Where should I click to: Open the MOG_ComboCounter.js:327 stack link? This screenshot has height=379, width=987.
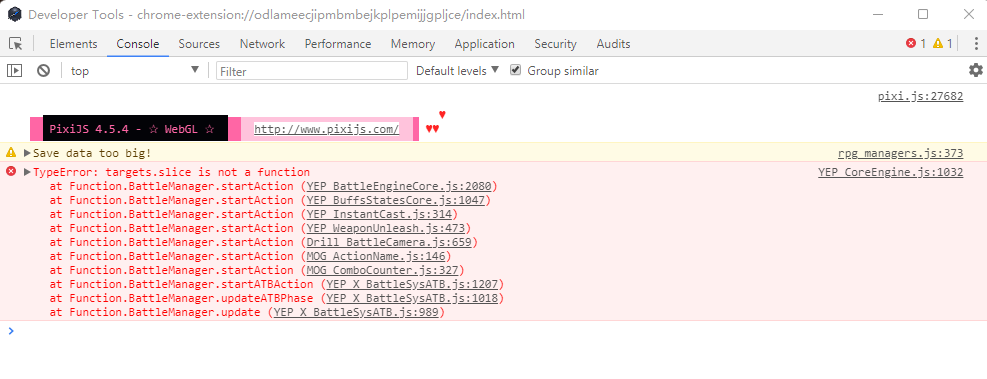pyautogui.click(x=383, y=270)
